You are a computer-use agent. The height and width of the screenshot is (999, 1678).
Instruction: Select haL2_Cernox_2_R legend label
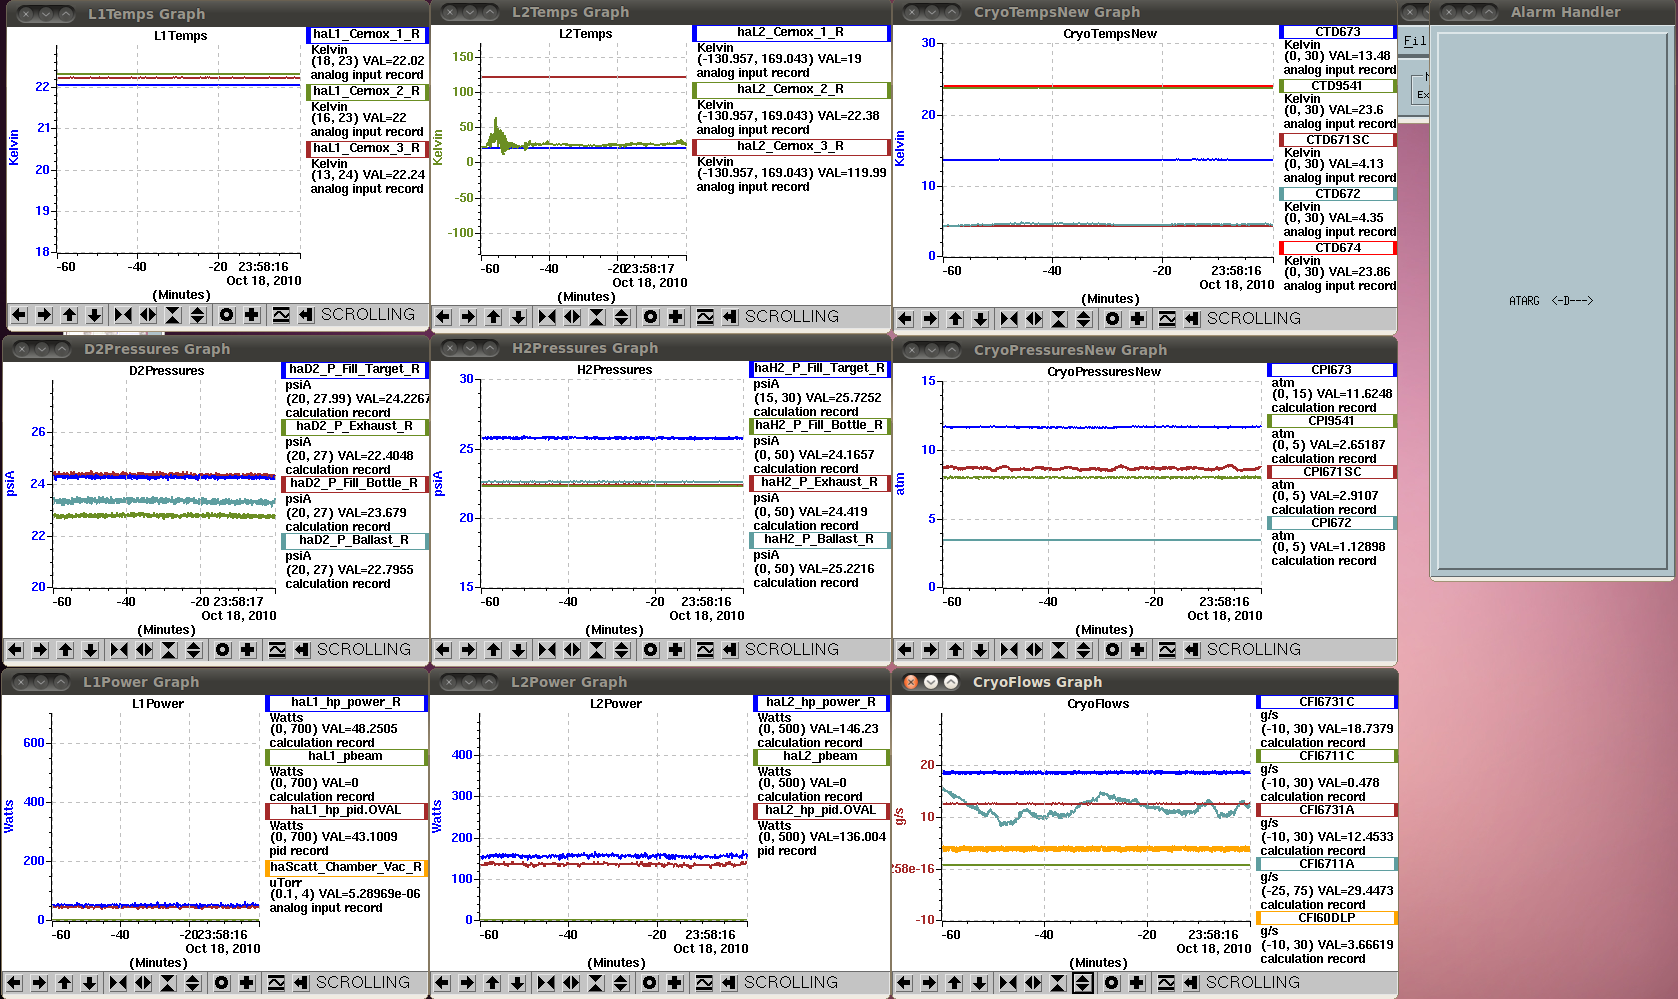click(791, 90)
